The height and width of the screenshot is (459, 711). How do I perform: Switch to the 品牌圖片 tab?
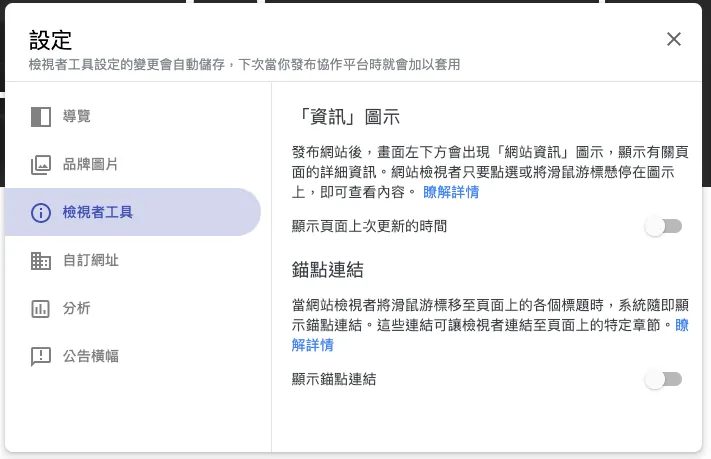(91, 165)
